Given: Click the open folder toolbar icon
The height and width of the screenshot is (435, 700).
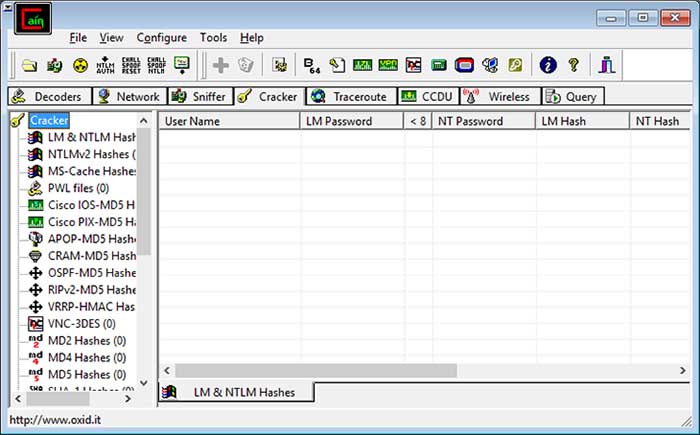Looking at the screenshot, I should pyautogui.click(x=29, y=66).
